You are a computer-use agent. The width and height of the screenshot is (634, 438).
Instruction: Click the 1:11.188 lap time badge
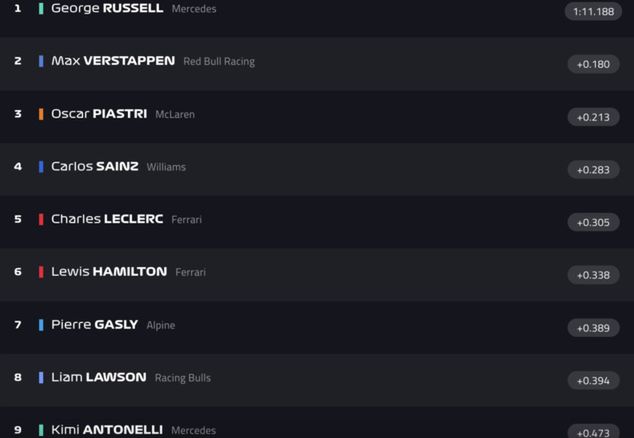(593, 12)
